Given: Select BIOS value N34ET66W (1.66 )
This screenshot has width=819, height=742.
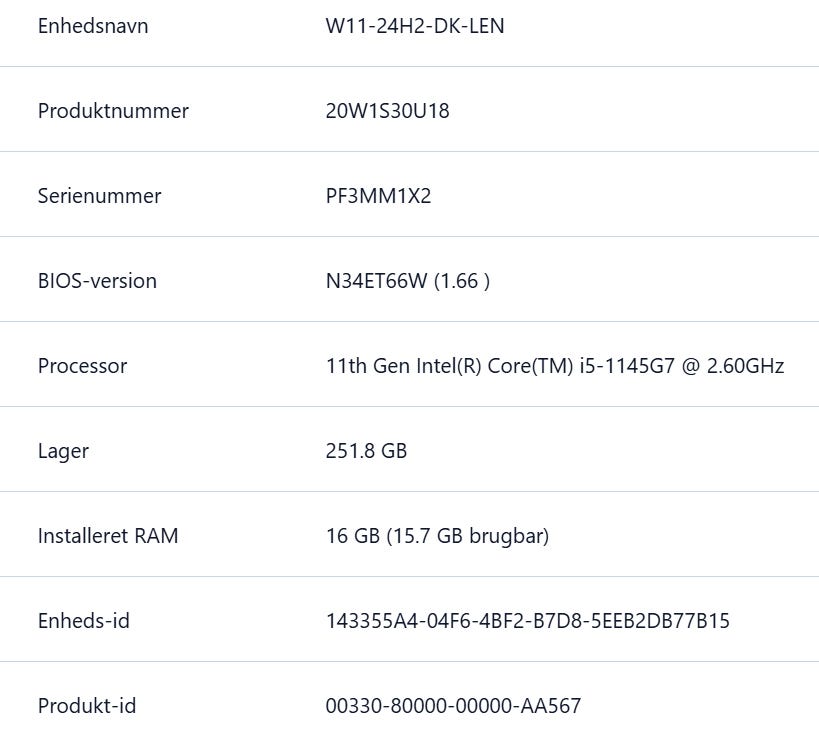Looking at the screenshot, I should tap(407, 281).
